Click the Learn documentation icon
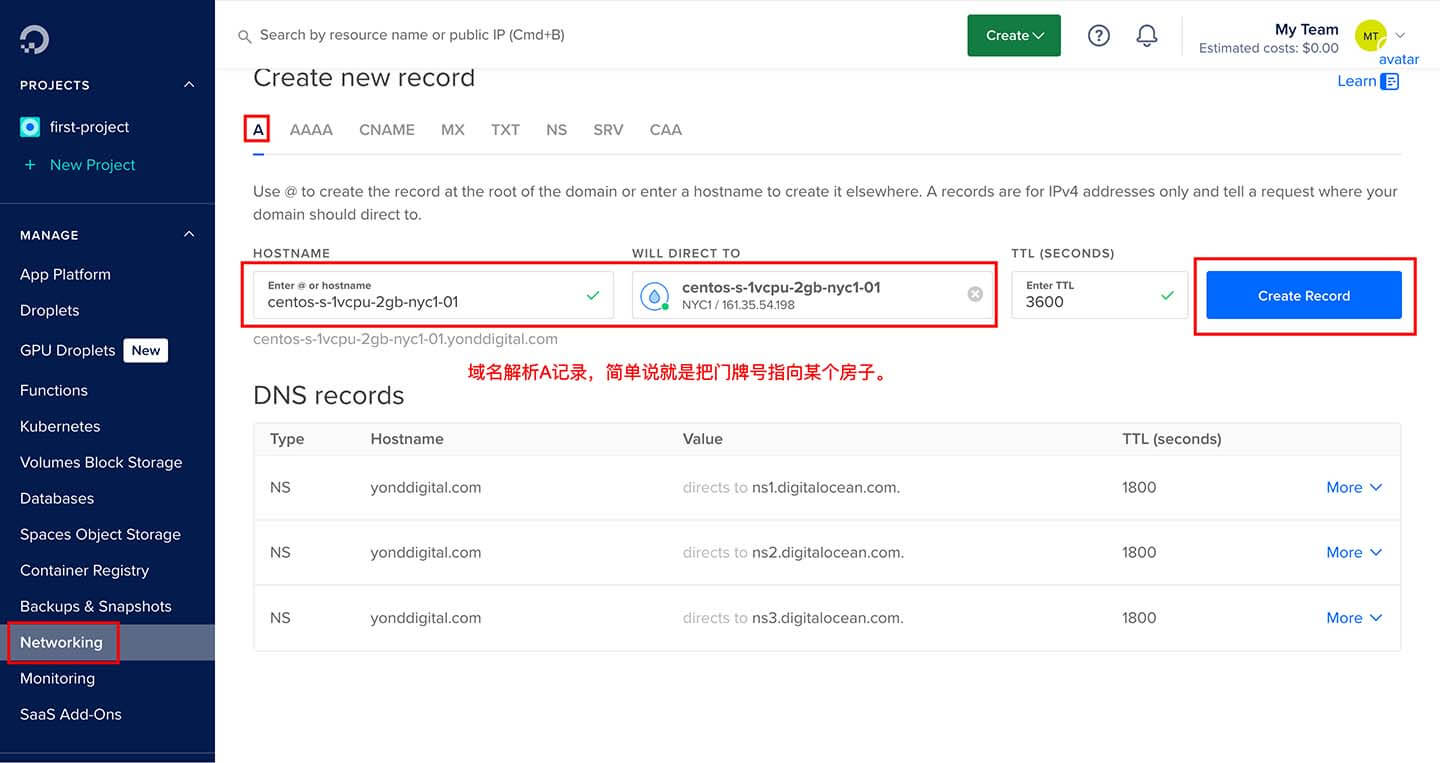 click(1390, 82)
